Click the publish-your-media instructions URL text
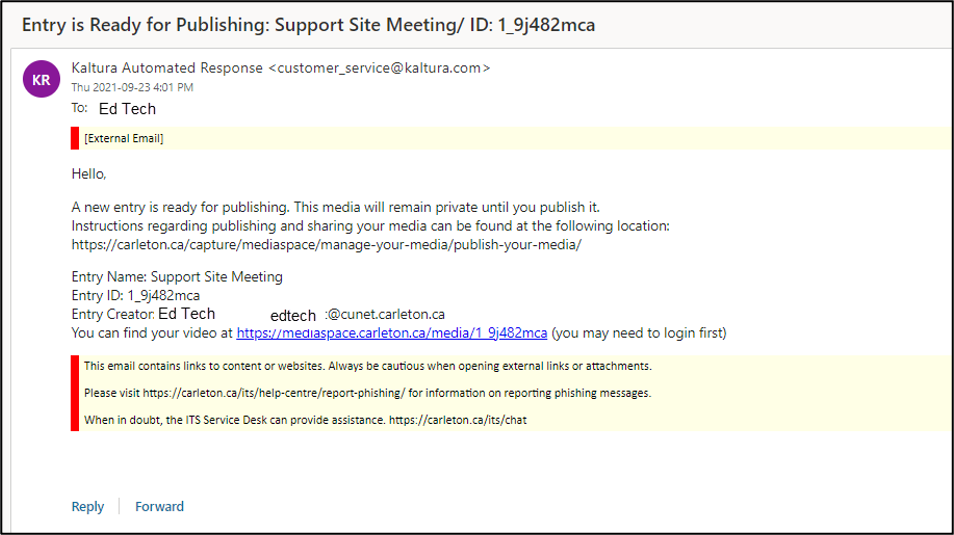The height and width of the screenshot is (535, 954). coord(326,244)
